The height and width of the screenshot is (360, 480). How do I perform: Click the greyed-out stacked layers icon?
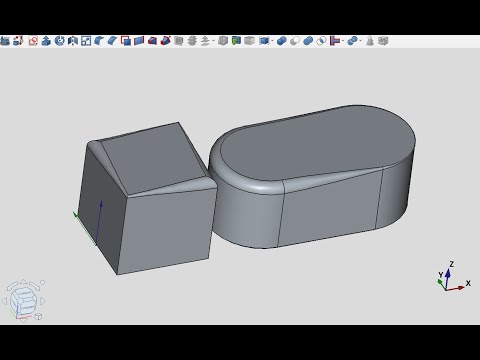(x=192, y=41)
